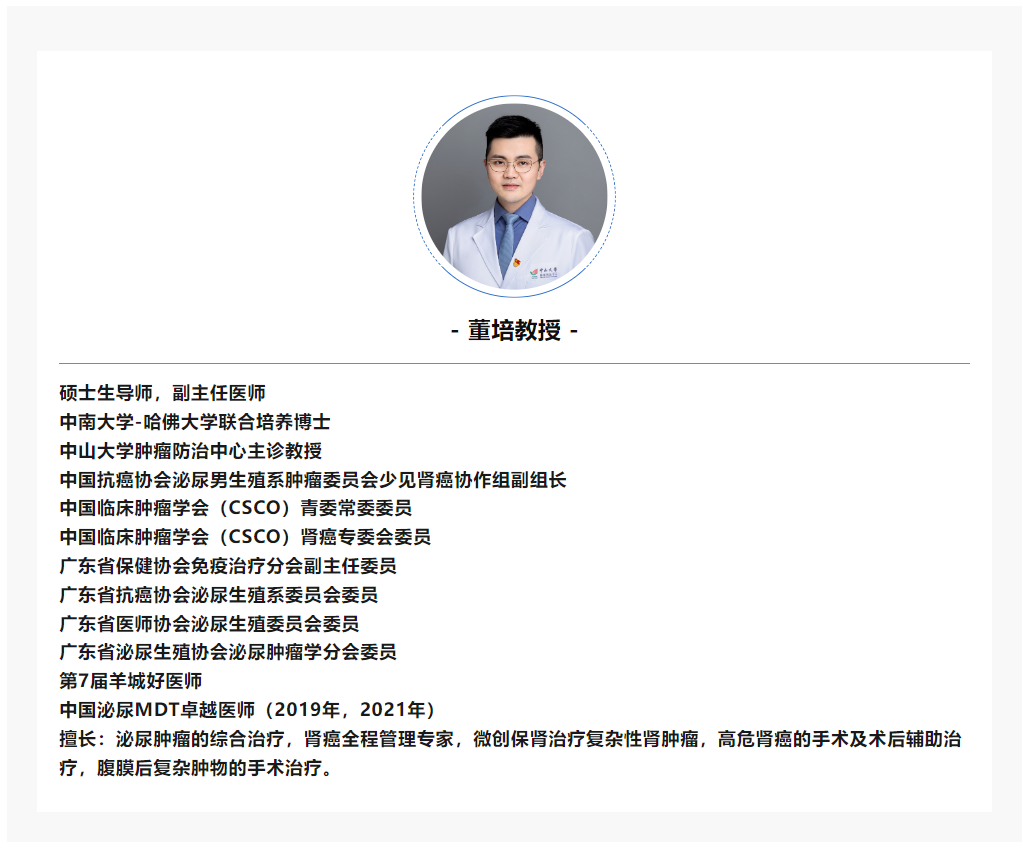Screen dimensions: 1031x849
Task: Select the 少见肾癌协作组副组长 line
Action: (312, 480)
